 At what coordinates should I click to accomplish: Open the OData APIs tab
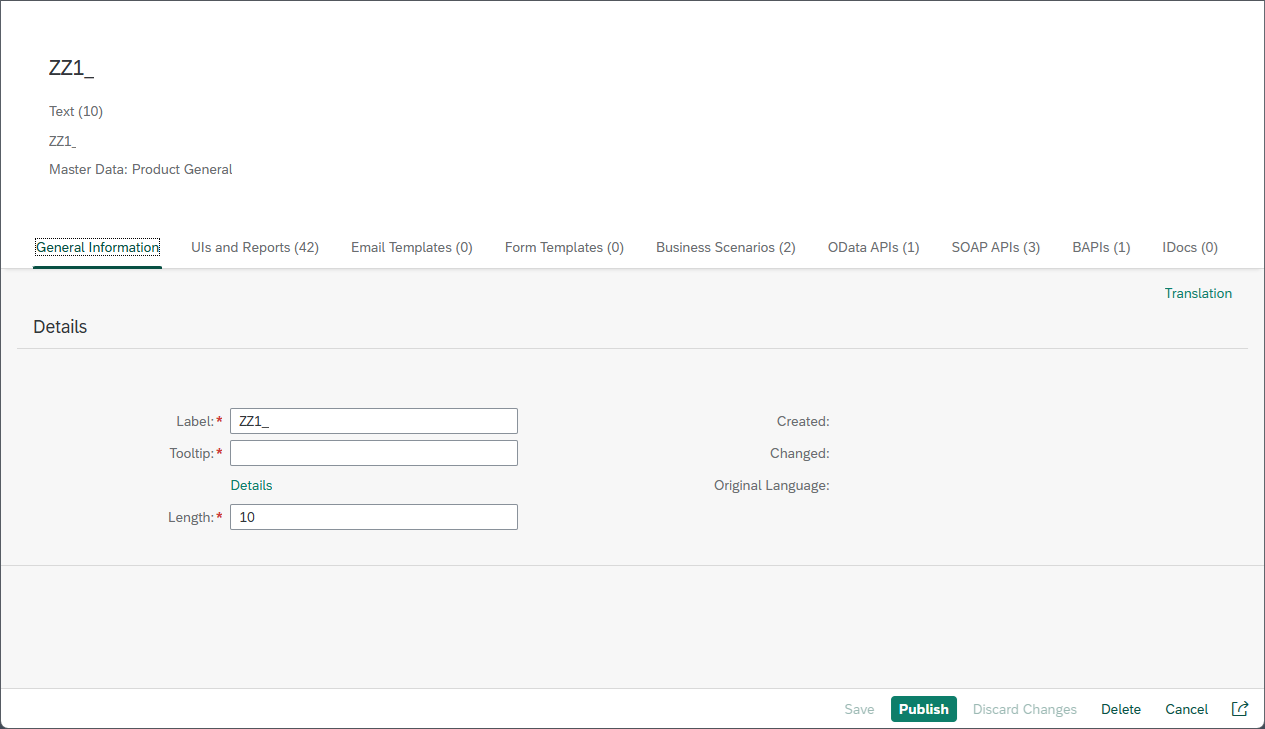[x=873, y=247]
